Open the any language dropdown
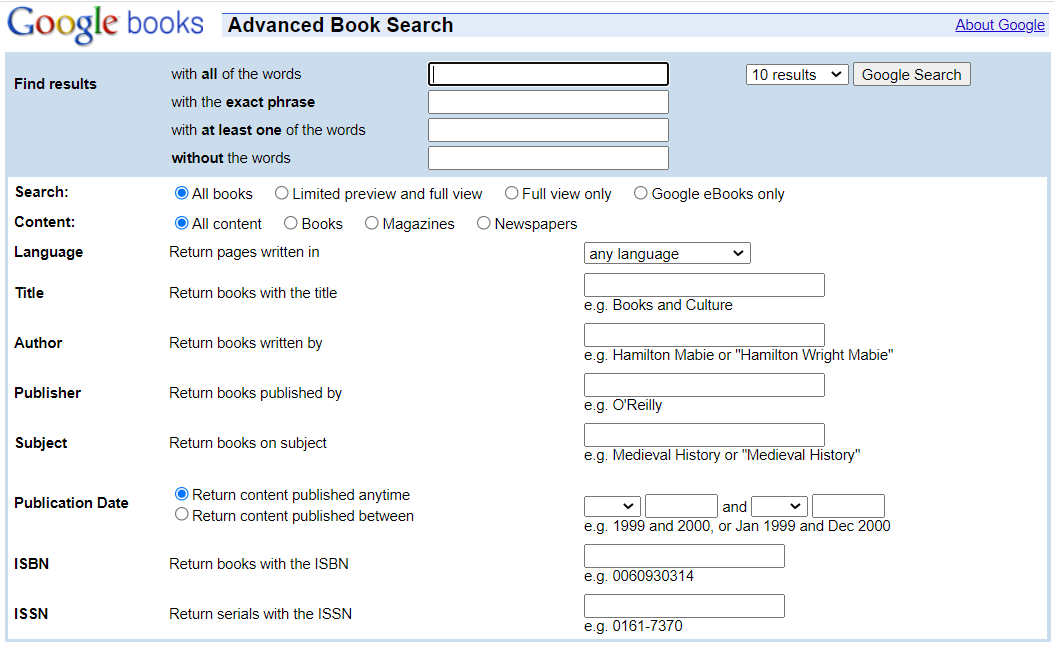This screenshot has width=1054, height=649. [666, 253]
